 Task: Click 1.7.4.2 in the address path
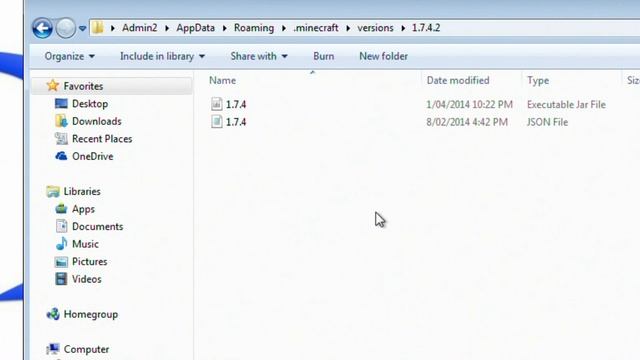point(426,28)
